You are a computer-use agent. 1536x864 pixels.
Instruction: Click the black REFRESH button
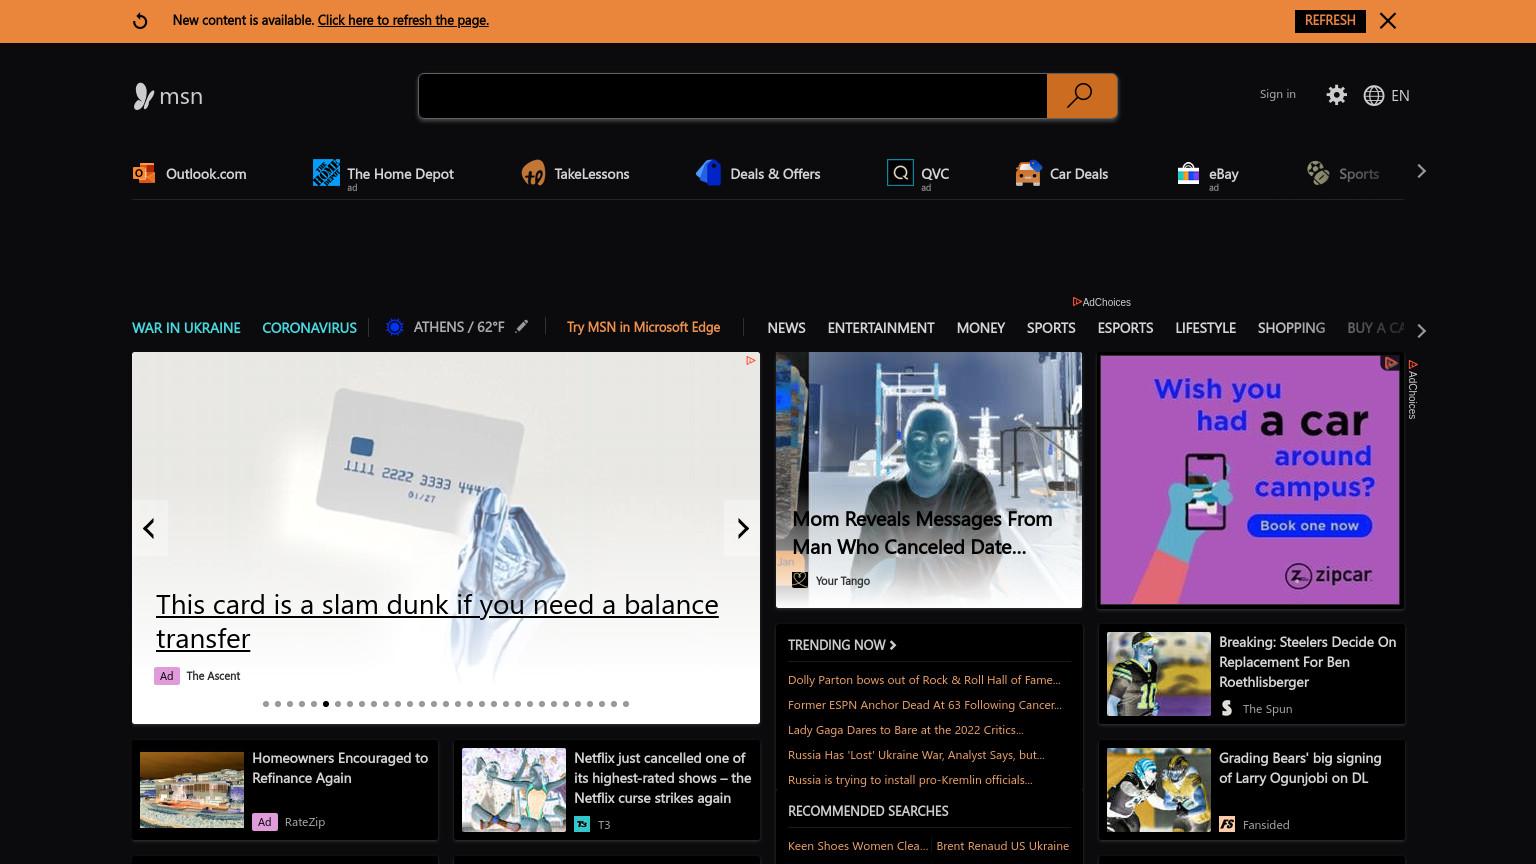(x=1330, y=21)
